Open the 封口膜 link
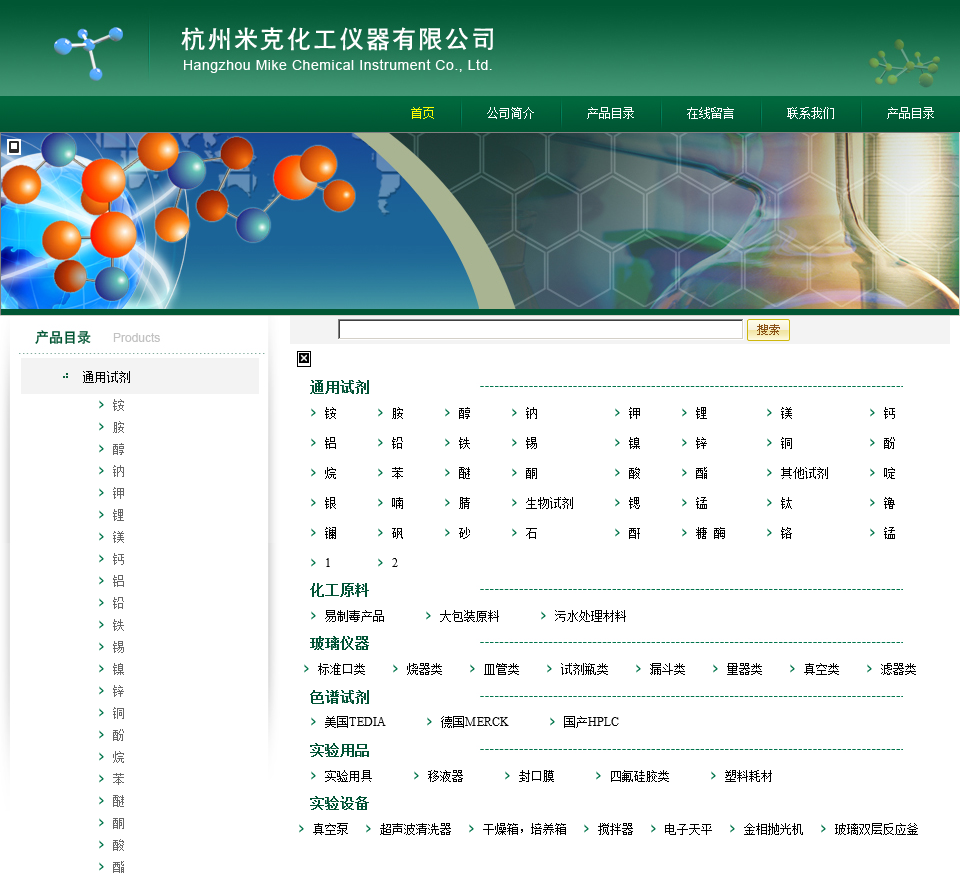 point(536,776)
